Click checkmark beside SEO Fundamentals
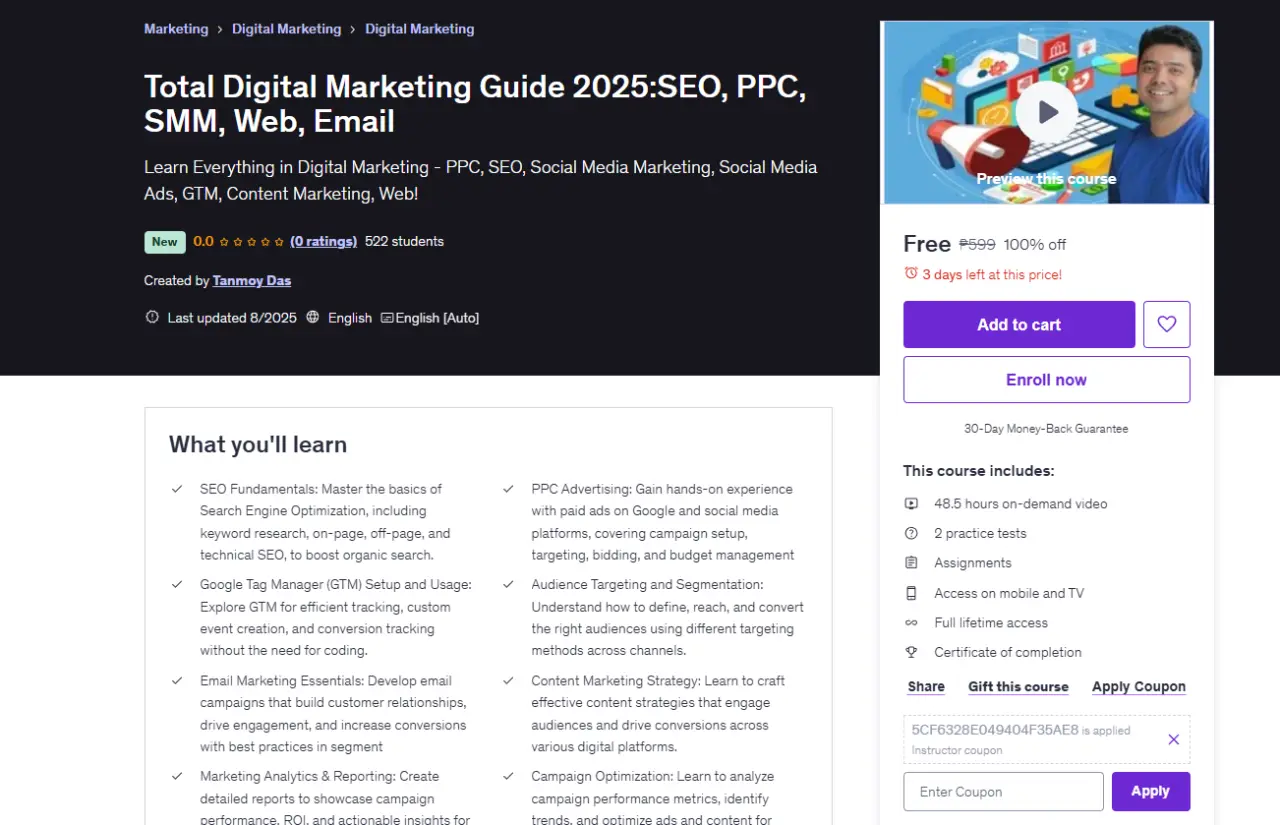Screen dimensions: 1280x825 coord(177,489)
